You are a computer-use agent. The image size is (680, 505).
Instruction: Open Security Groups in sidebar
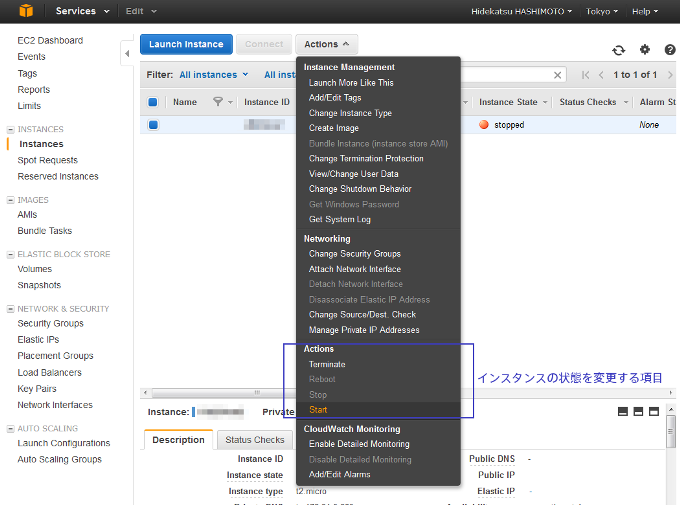click(50, 323)
